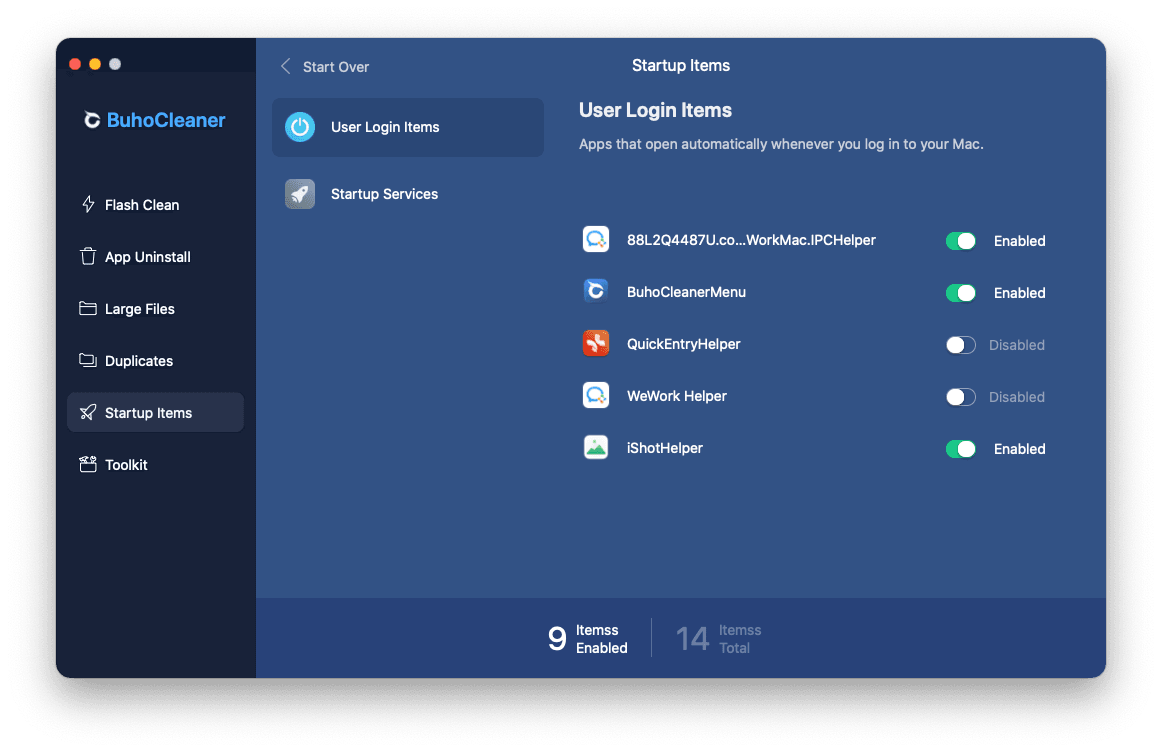Open the Duplicates section icon
1162x752 pixels.
coord(89,360)
